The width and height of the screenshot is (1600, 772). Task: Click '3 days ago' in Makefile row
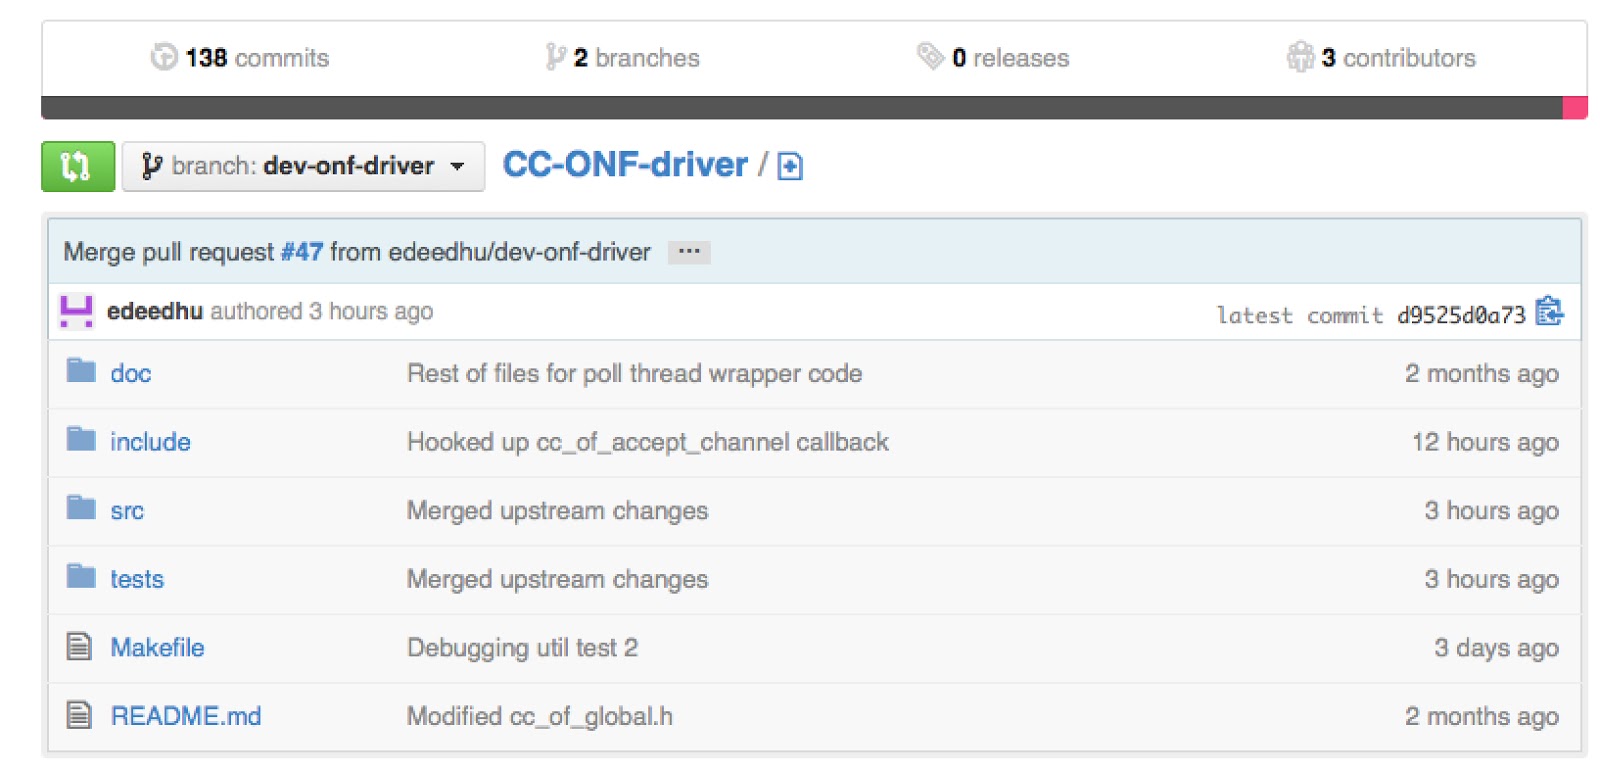1496,648
